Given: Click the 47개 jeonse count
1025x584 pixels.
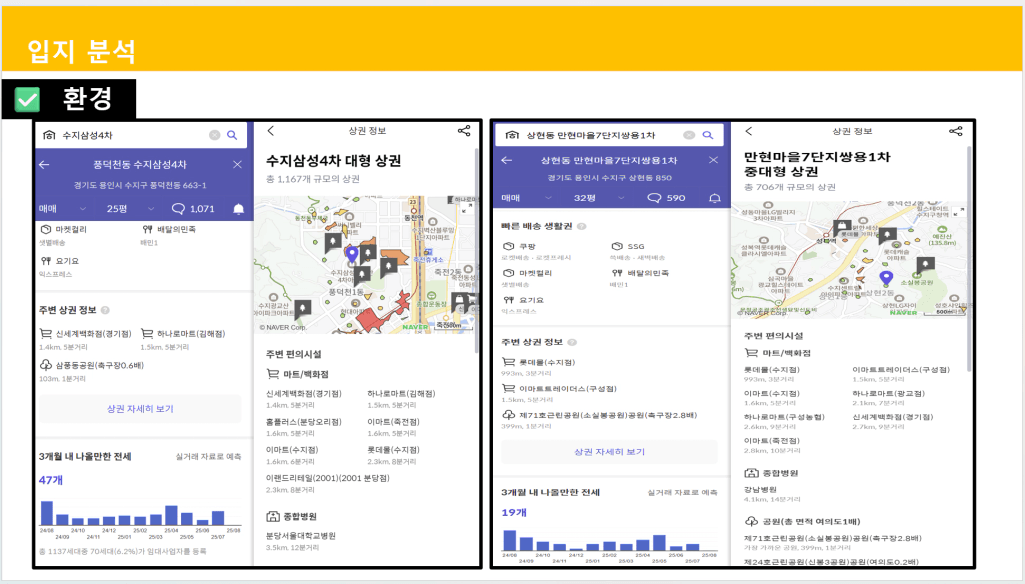Looking at the screenshot, I should tap(51, 480).
